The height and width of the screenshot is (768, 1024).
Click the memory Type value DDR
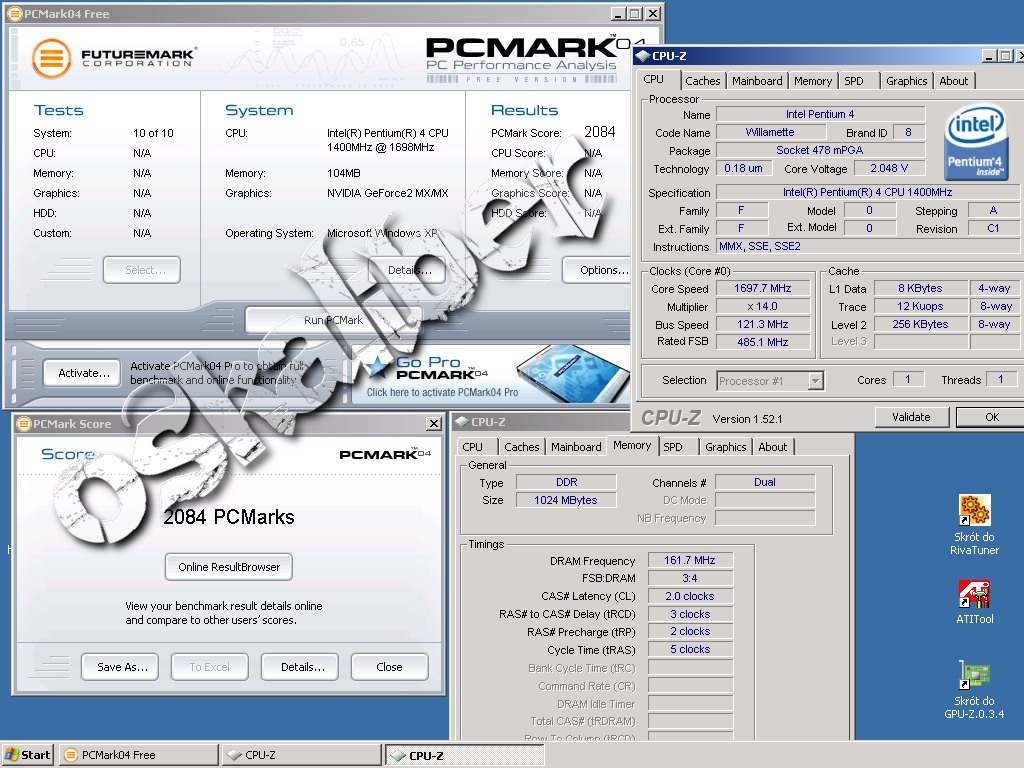[566, 482]
